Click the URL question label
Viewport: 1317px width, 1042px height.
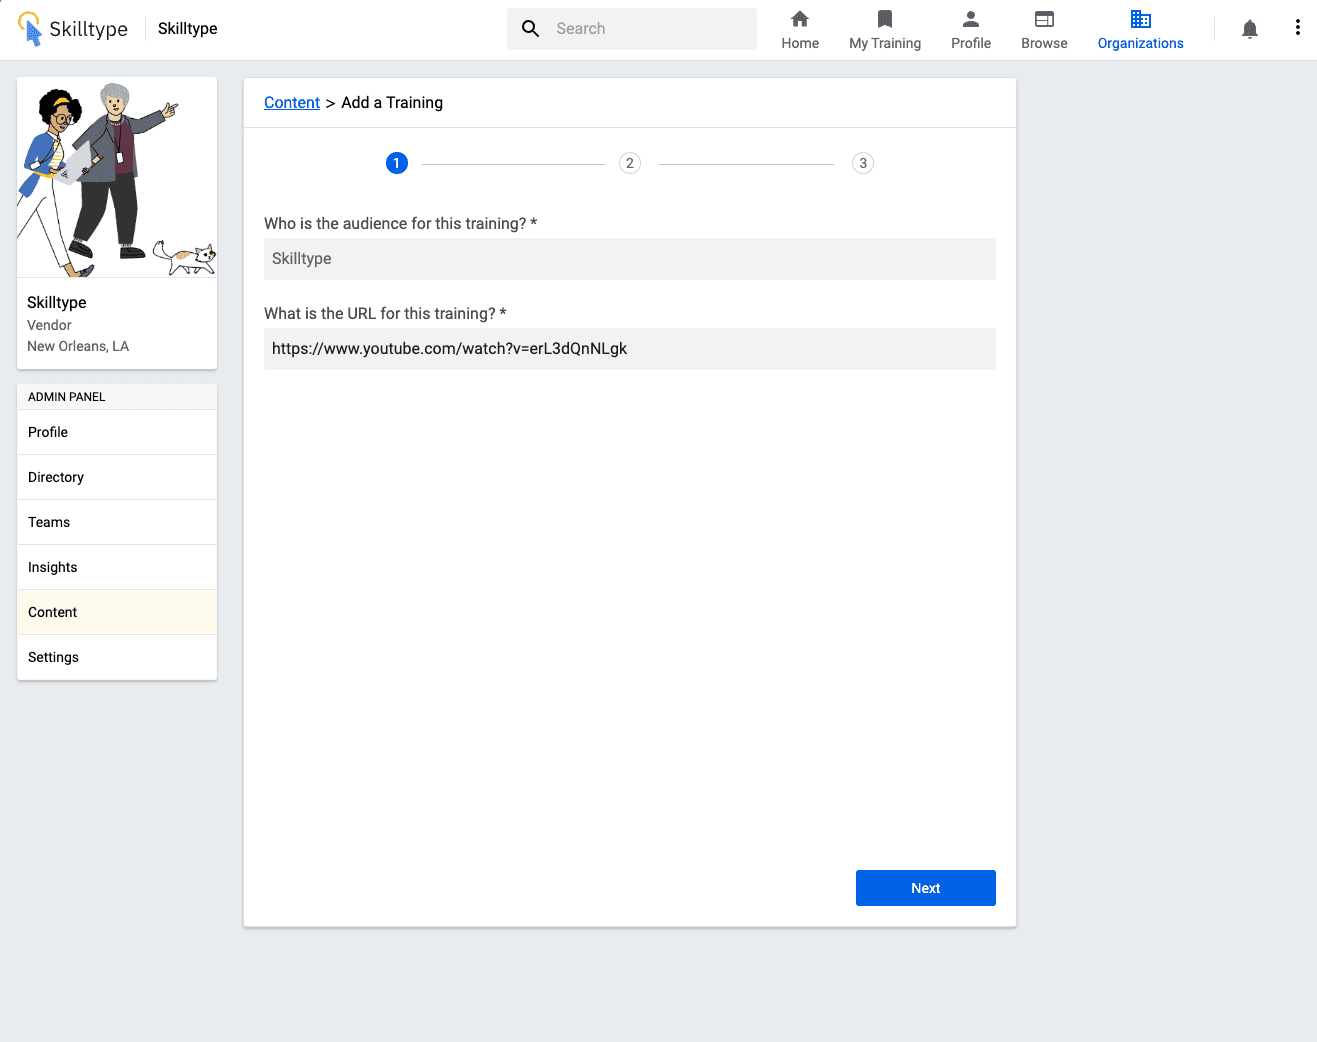point(385,314)
